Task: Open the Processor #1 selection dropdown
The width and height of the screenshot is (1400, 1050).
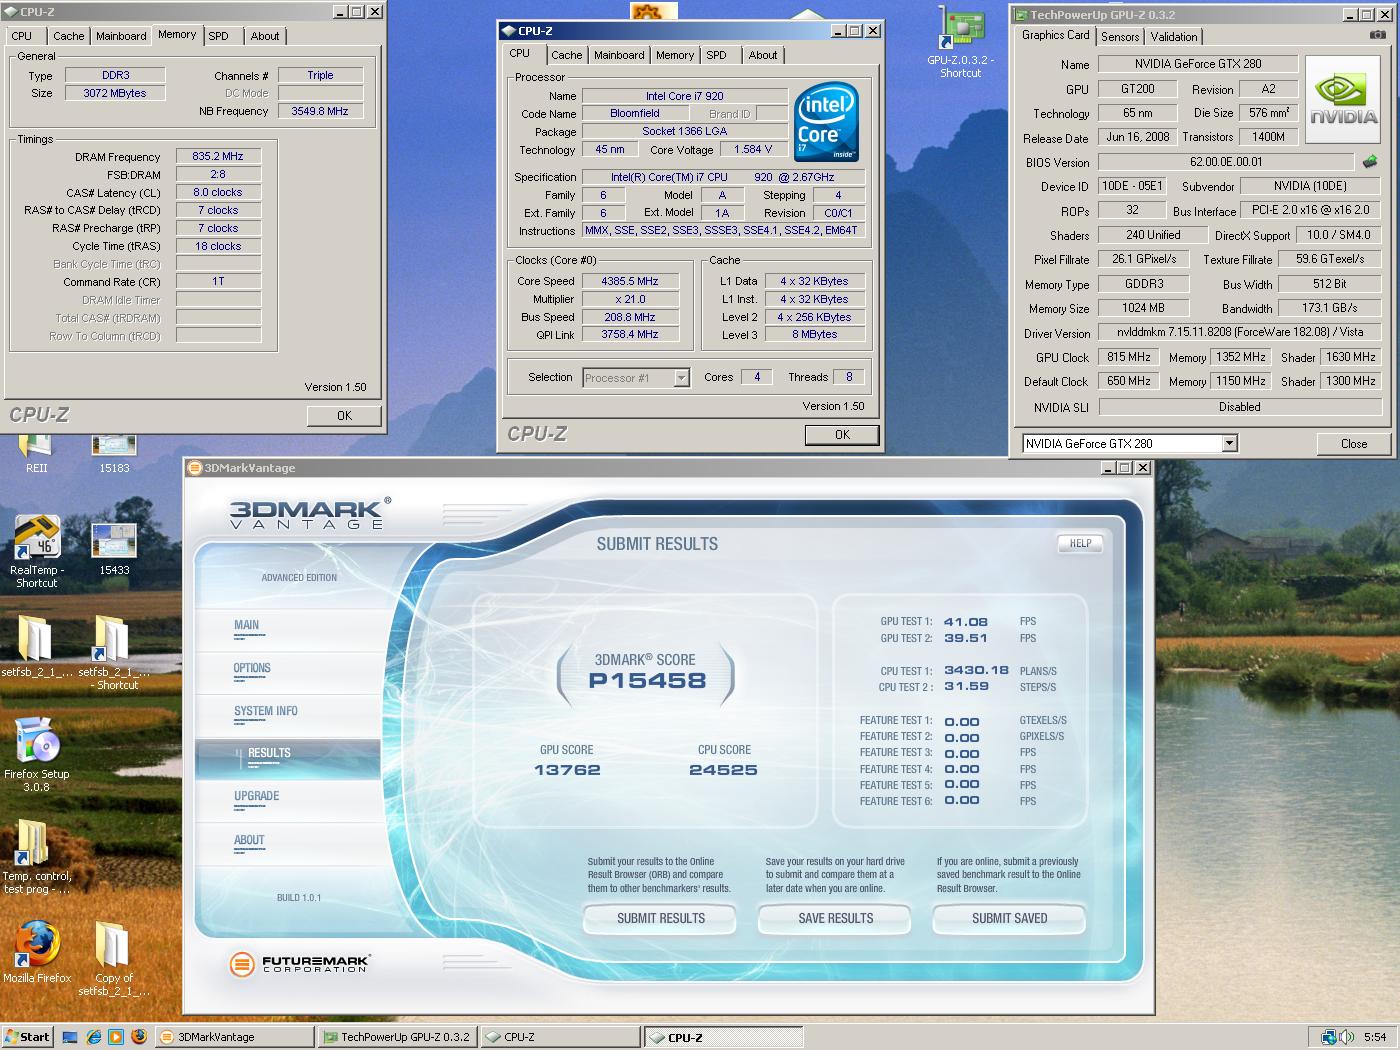Action: (681, 378)
